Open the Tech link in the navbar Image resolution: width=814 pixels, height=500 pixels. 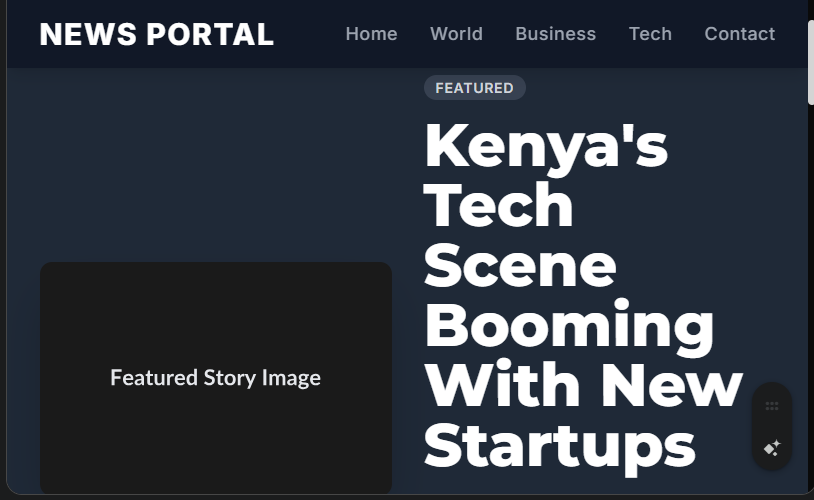click(x=650, y=34)
